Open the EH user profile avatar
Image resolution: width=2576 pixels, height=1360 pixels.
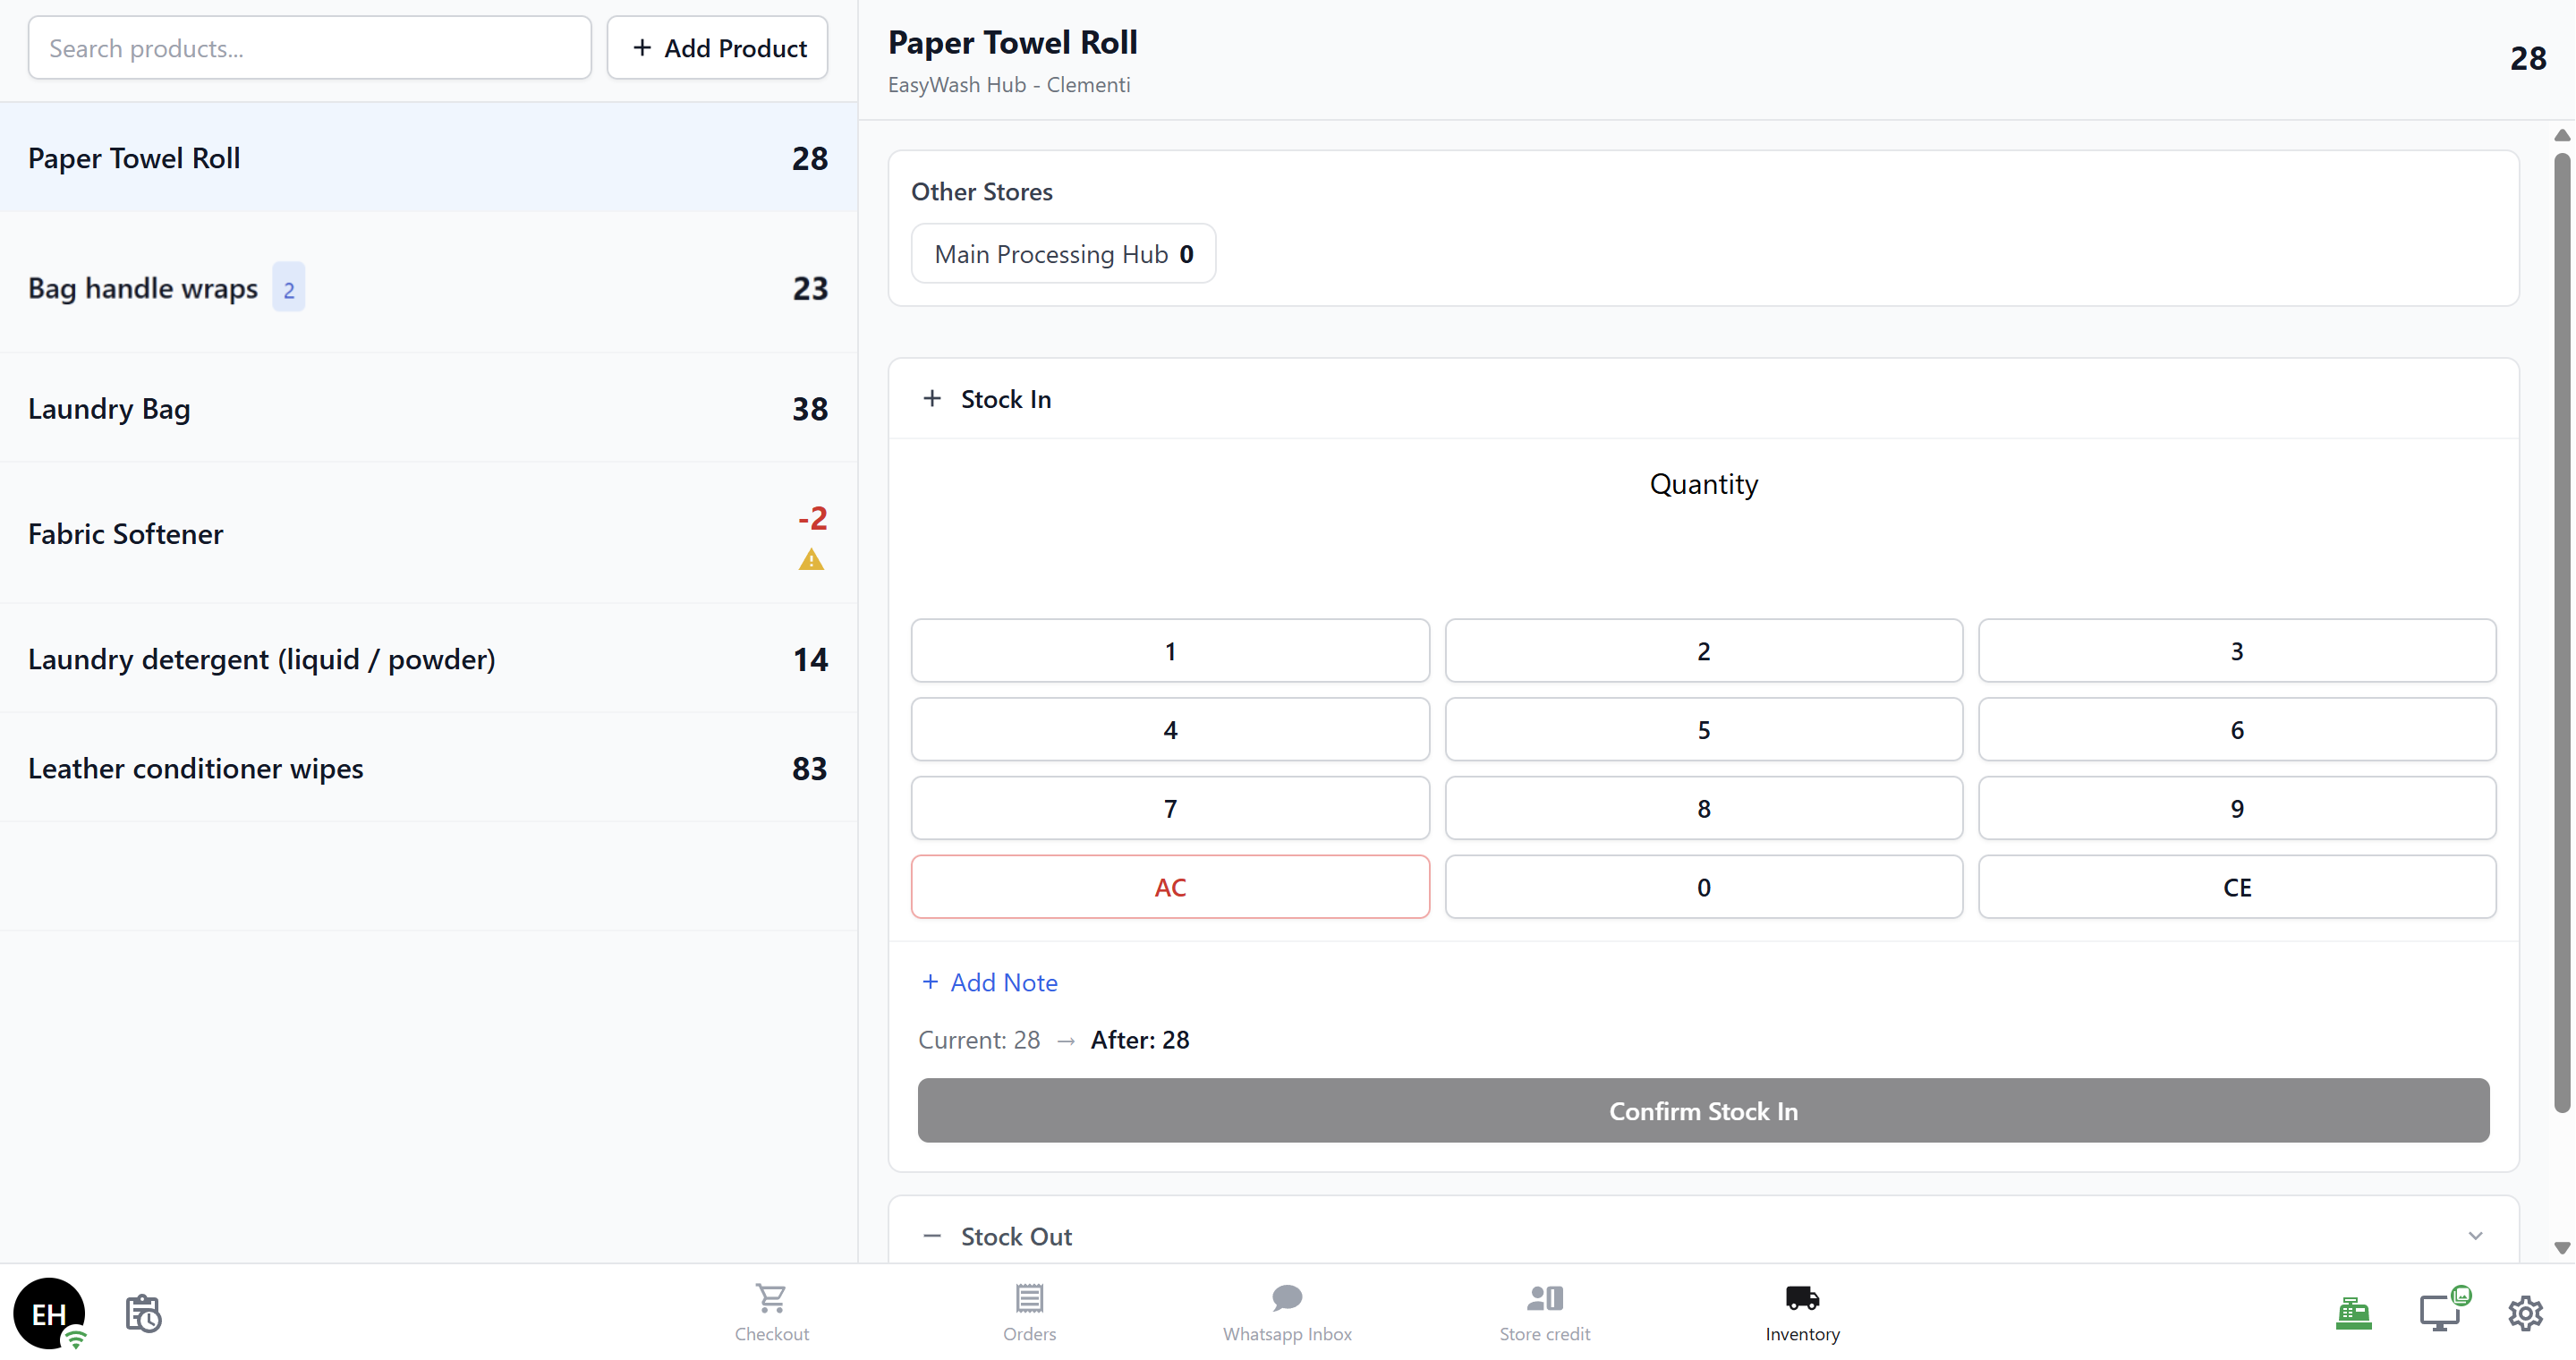[x=49, y=1313]
